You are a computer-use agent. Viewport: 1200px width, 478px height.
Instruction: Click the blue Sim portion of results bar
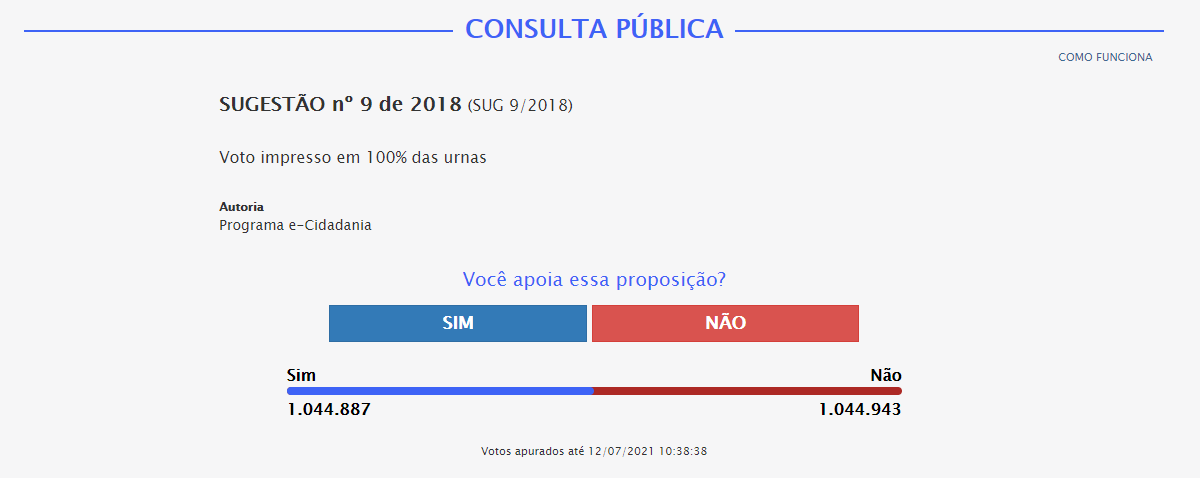[440, 391]
